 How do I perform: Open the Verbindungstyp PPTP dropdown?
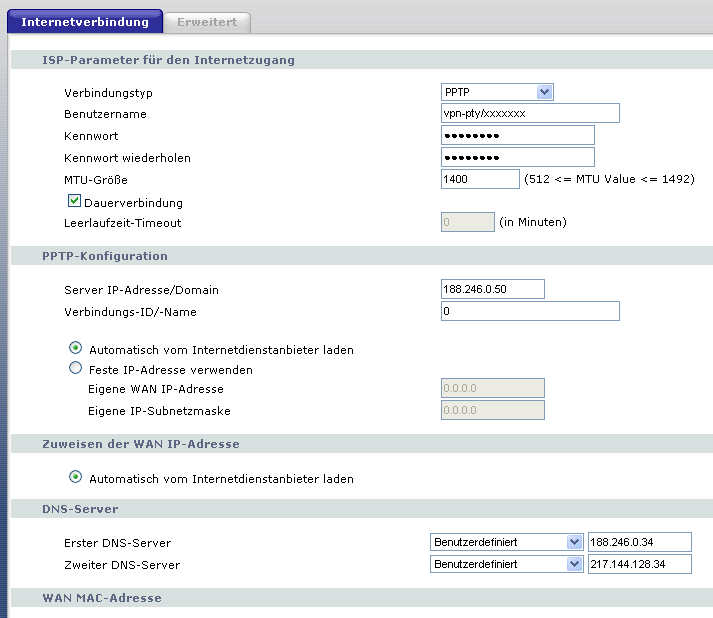pyautogui.click(x=497, y=92)
